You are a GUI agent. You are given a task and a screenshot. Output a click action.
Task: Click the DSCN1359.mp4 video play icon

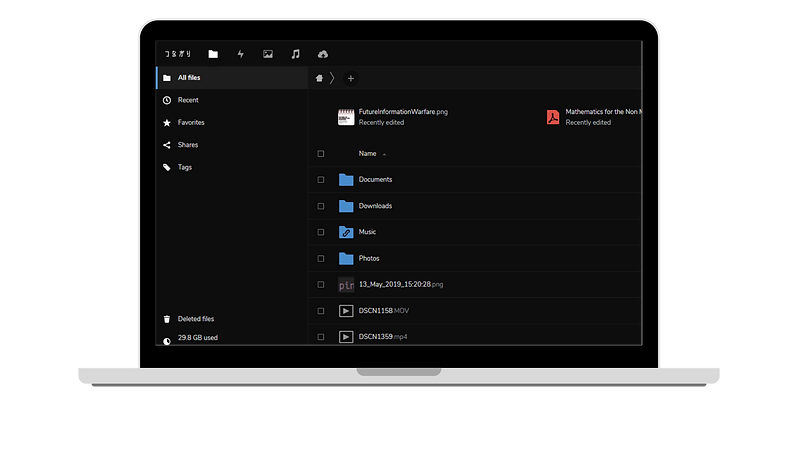click(x=346, y=337)
